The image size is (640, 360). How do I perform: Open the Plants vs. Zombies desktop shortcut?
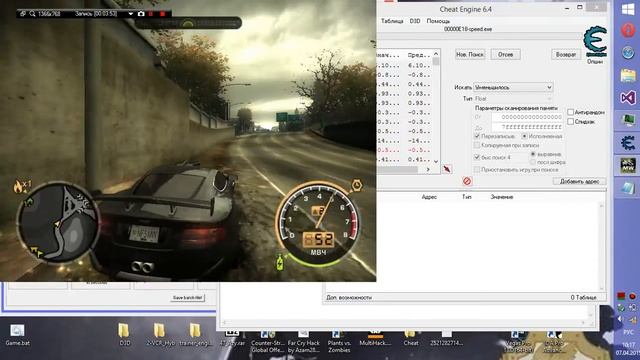point(339,342)
